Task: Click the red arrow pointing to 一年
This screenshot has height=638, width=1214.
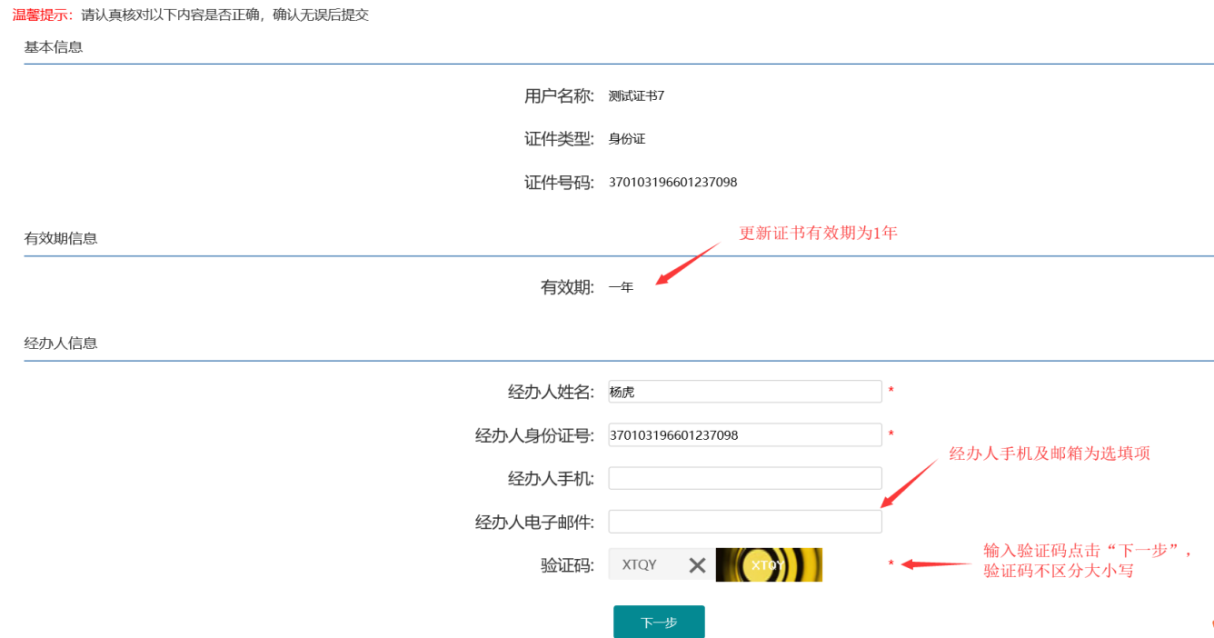Action: tap(687, 263)
